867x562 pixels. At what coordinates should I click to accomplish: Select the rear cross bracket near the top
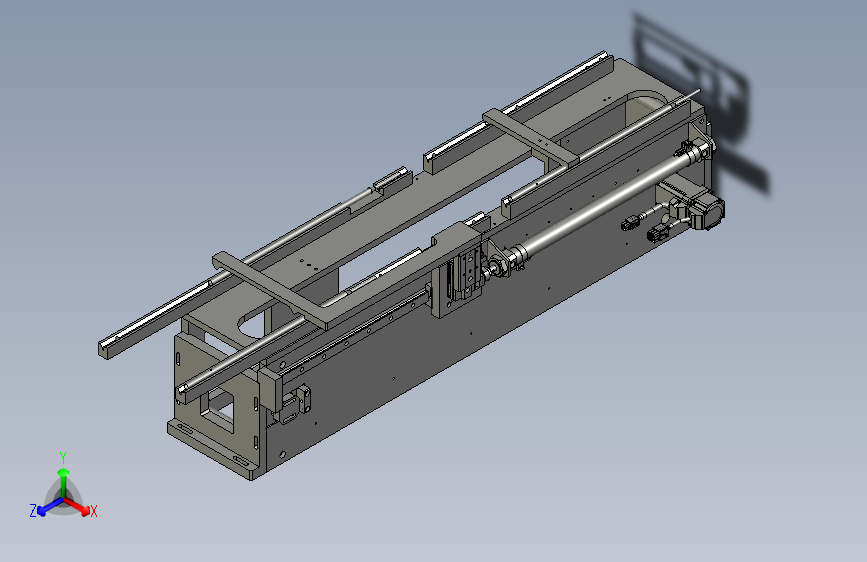532,138
